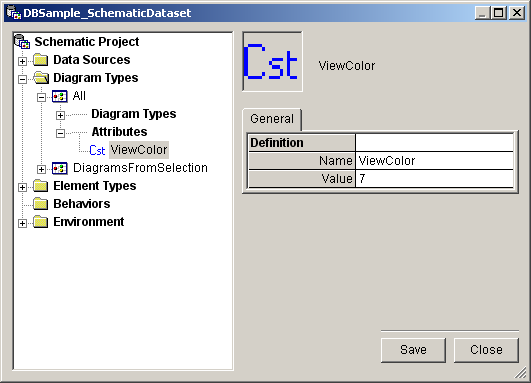Viewport: 531px width, 383px height.
Task: Select the Attributes tree label
Action: click(x=119, y=132)
